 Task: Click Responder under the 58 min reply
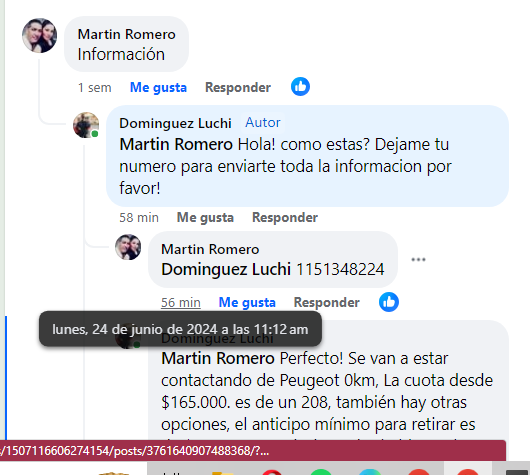(285, 217)
